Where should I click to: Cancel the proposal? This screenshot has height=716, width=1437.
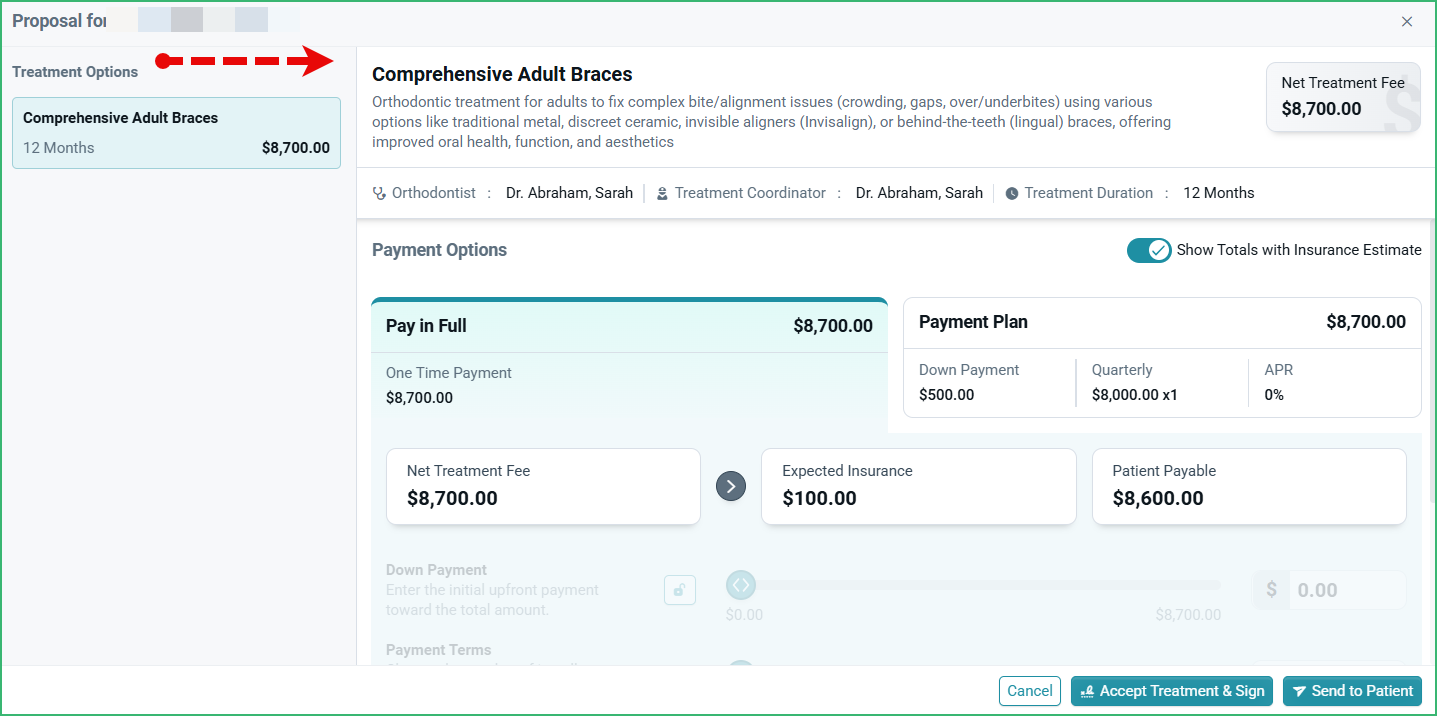tap(1030, 691)
